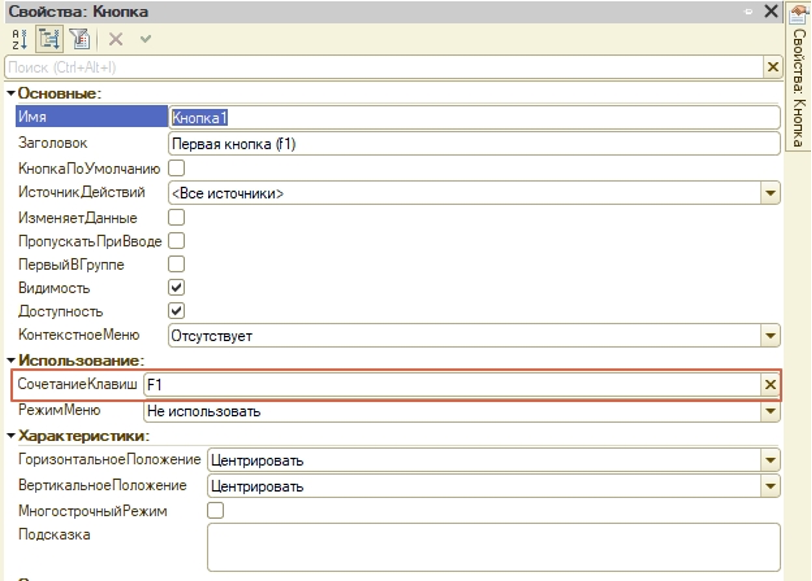
Task: Click the pin icon in the title bar
Action: [x=748, y=11]
